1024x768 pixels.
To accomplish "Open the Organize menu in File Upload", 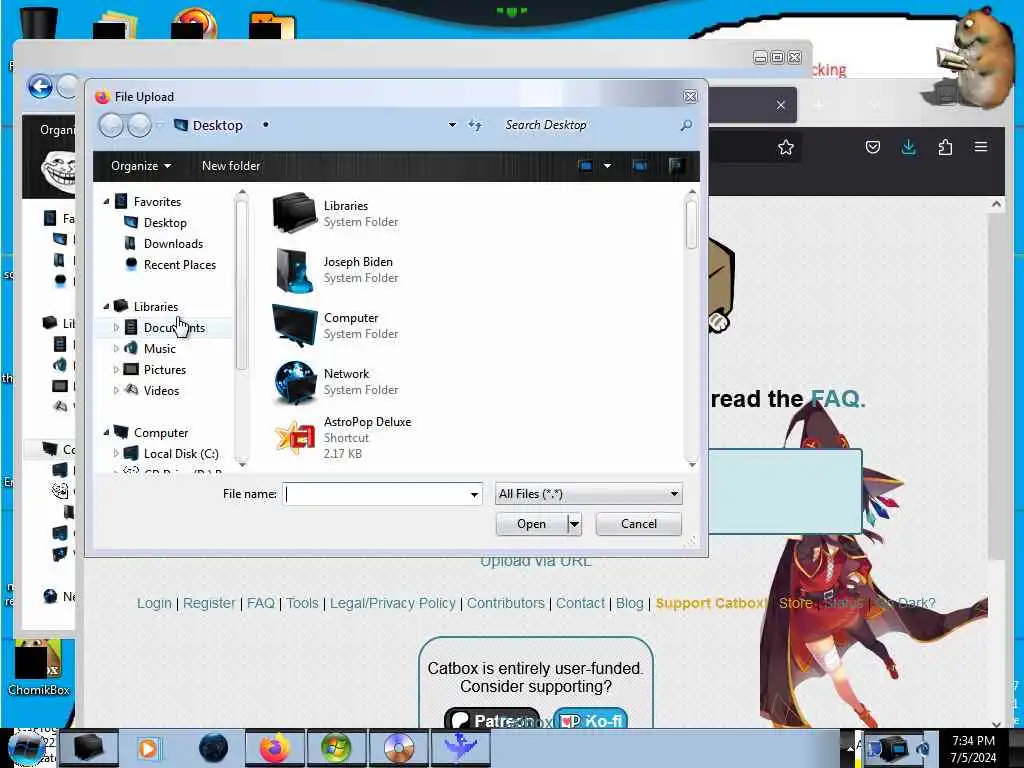I will 140,166.
